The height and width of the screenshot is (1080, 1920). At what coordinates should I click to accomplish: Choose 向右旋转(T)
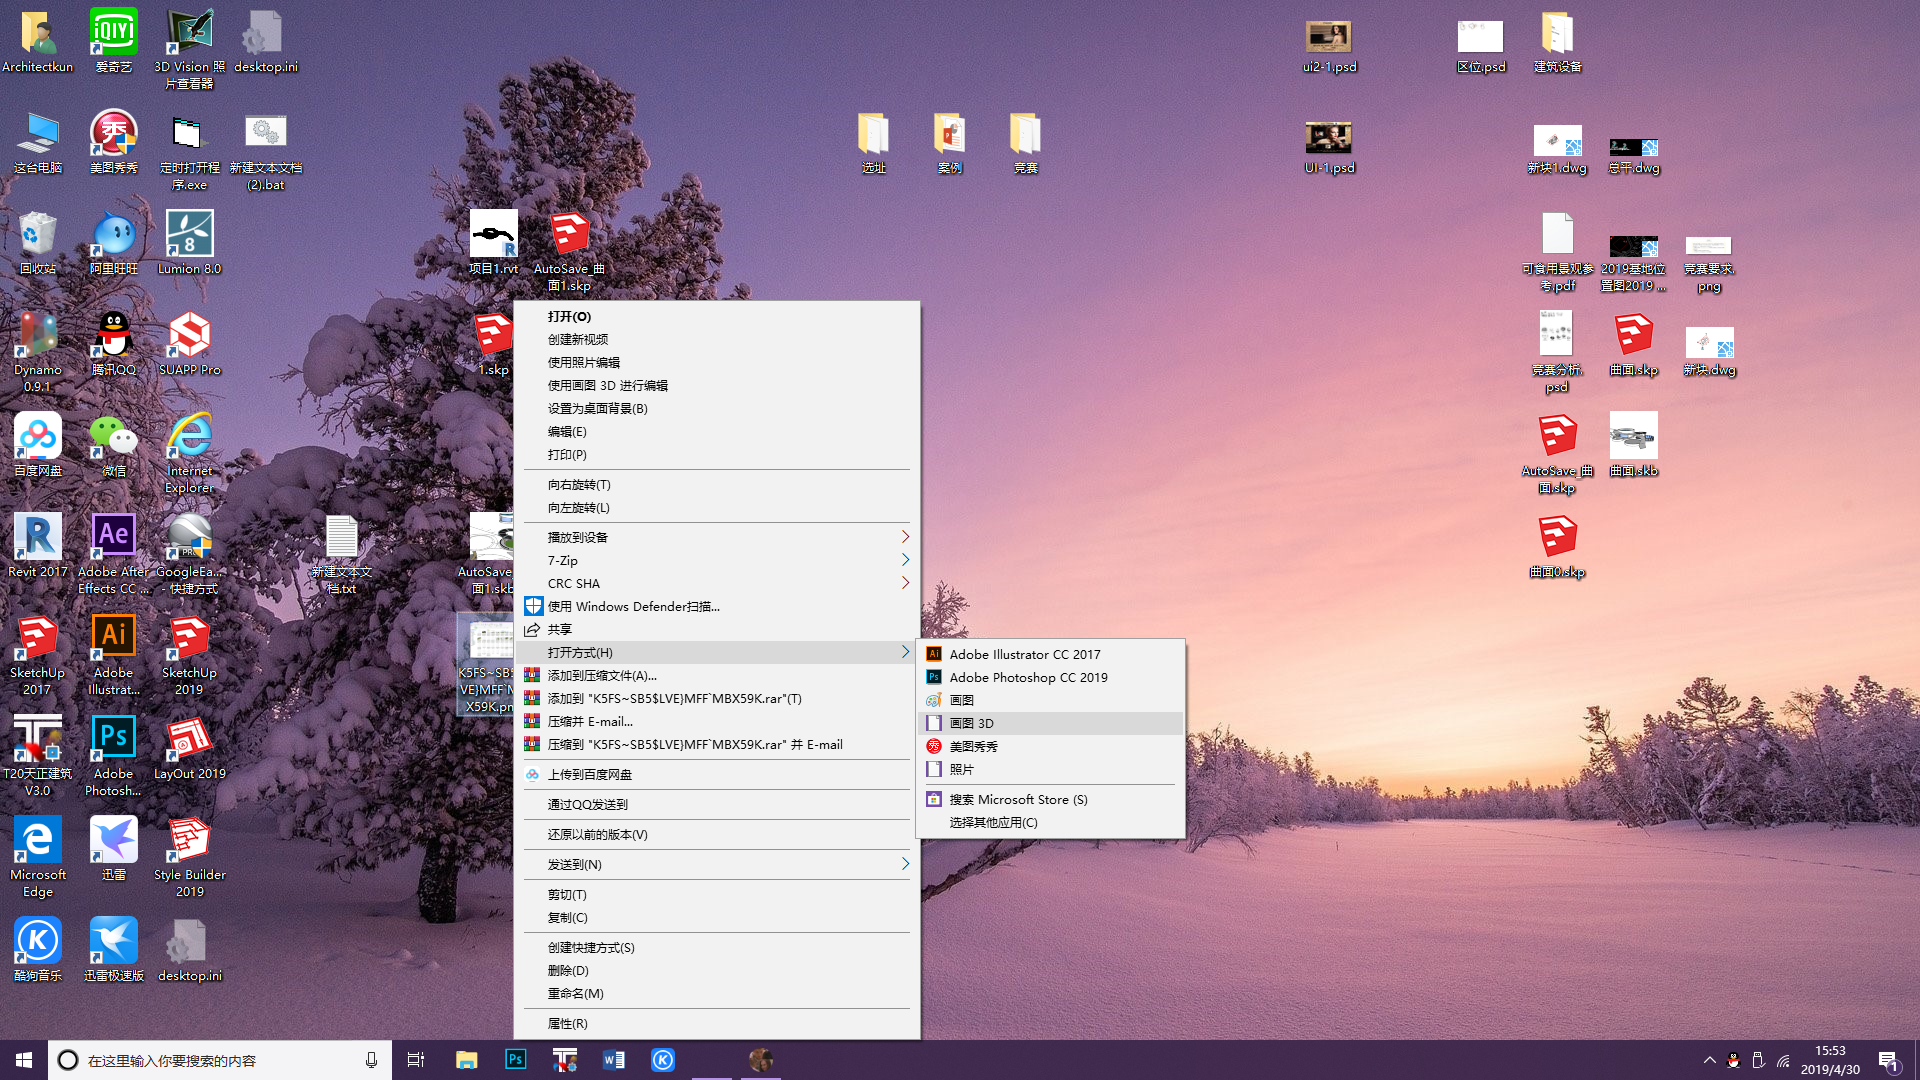(716, 484)
